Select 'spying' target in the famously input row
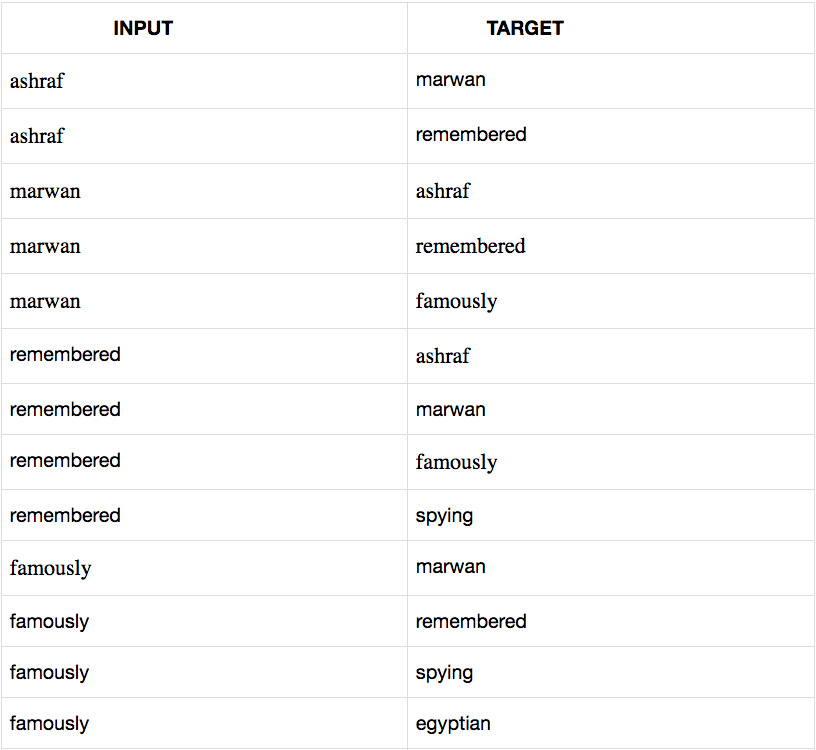This screenshot has width=816, height=750. 444,672
